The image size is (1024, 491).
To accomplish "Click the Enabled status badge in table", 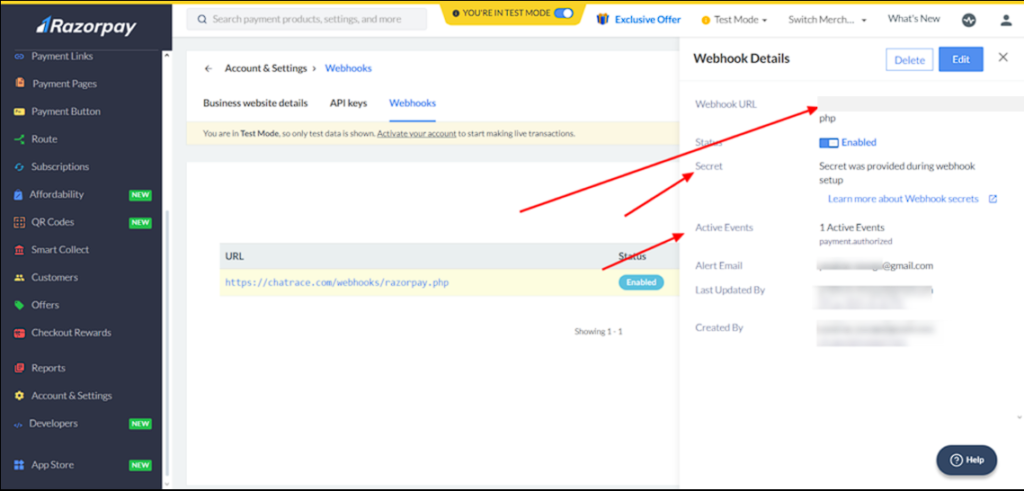I will pyautogui.click(x=641, y=283).
